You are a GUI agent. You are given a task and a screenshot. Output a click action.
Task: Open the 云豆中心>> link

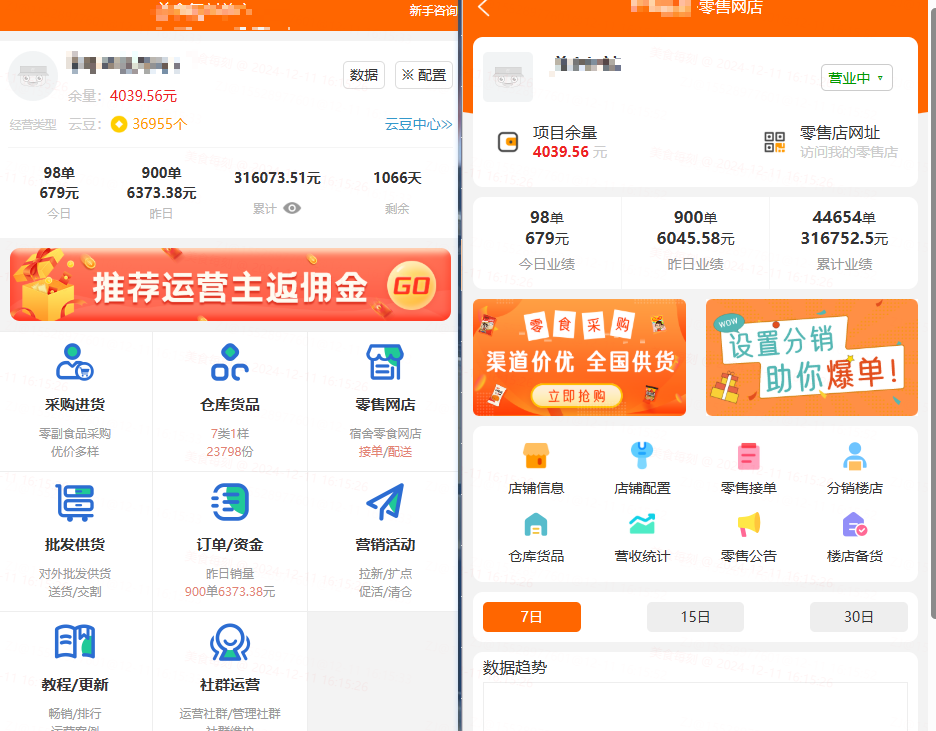point(418,124)
